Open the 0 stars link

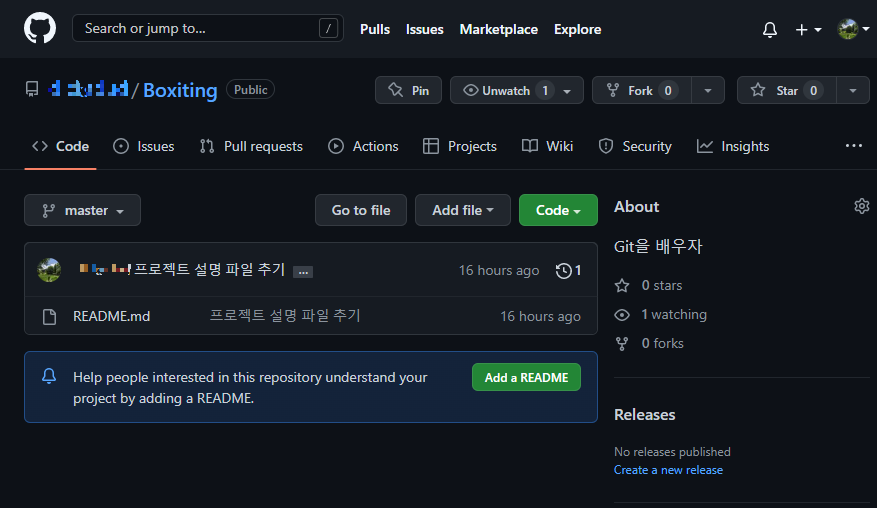[648, 285]
